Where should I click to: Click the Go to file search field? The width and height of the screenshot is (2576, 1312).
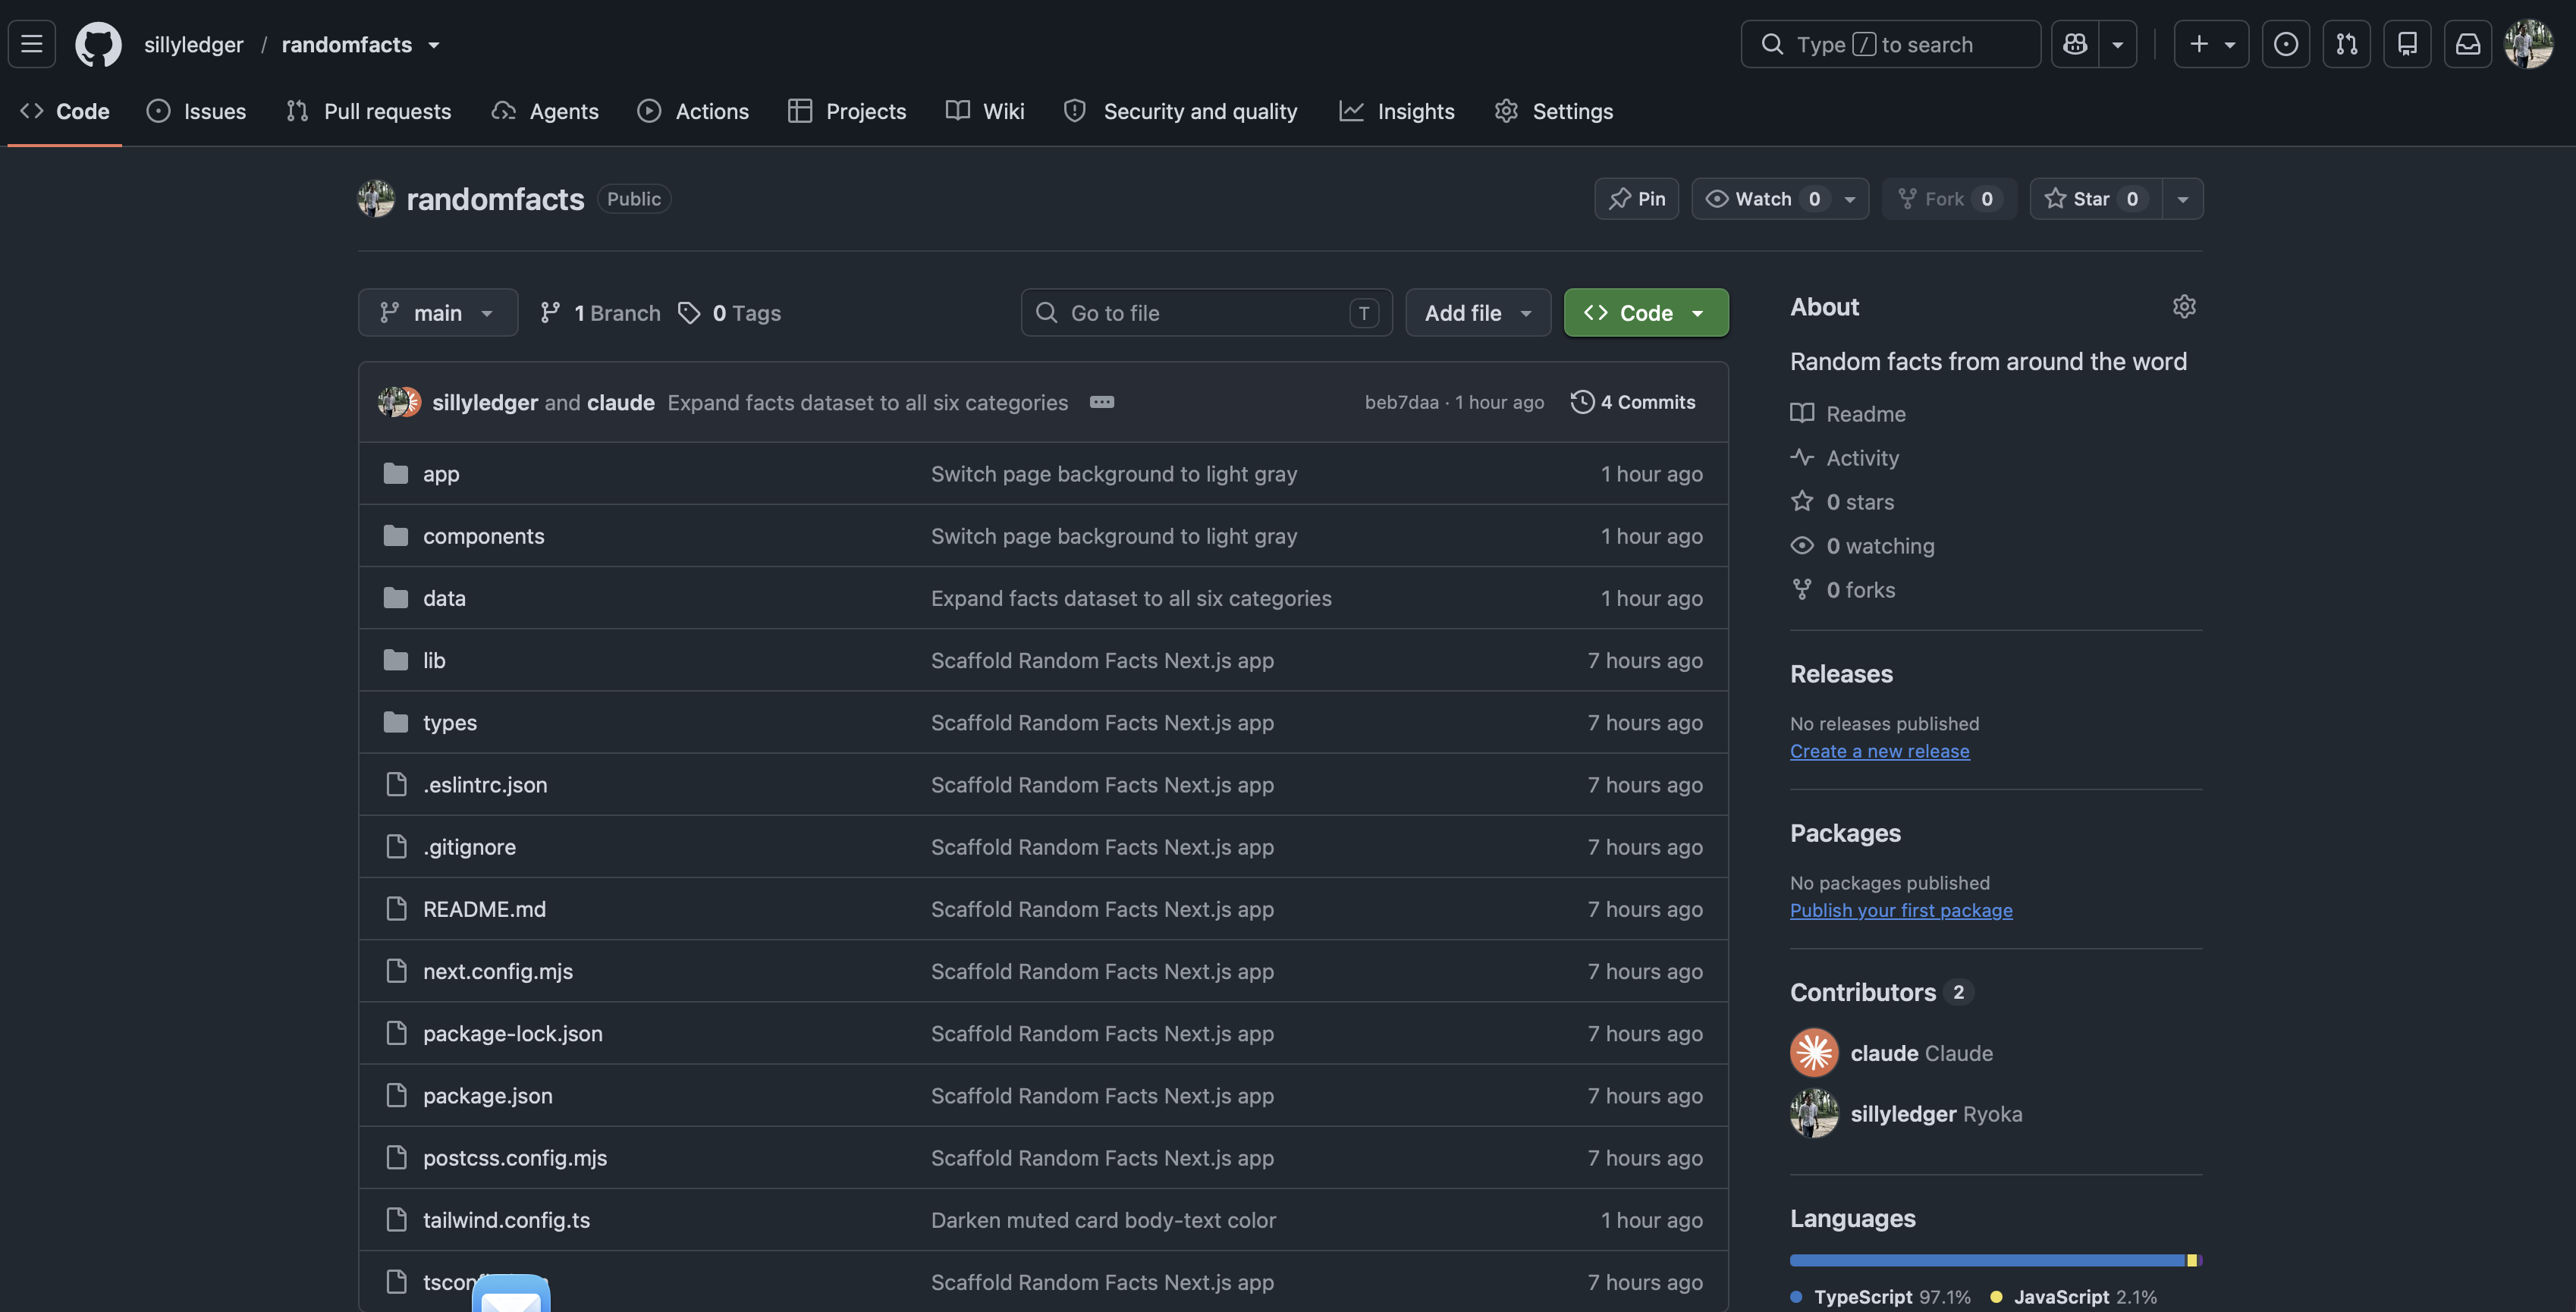(1206, 313)
